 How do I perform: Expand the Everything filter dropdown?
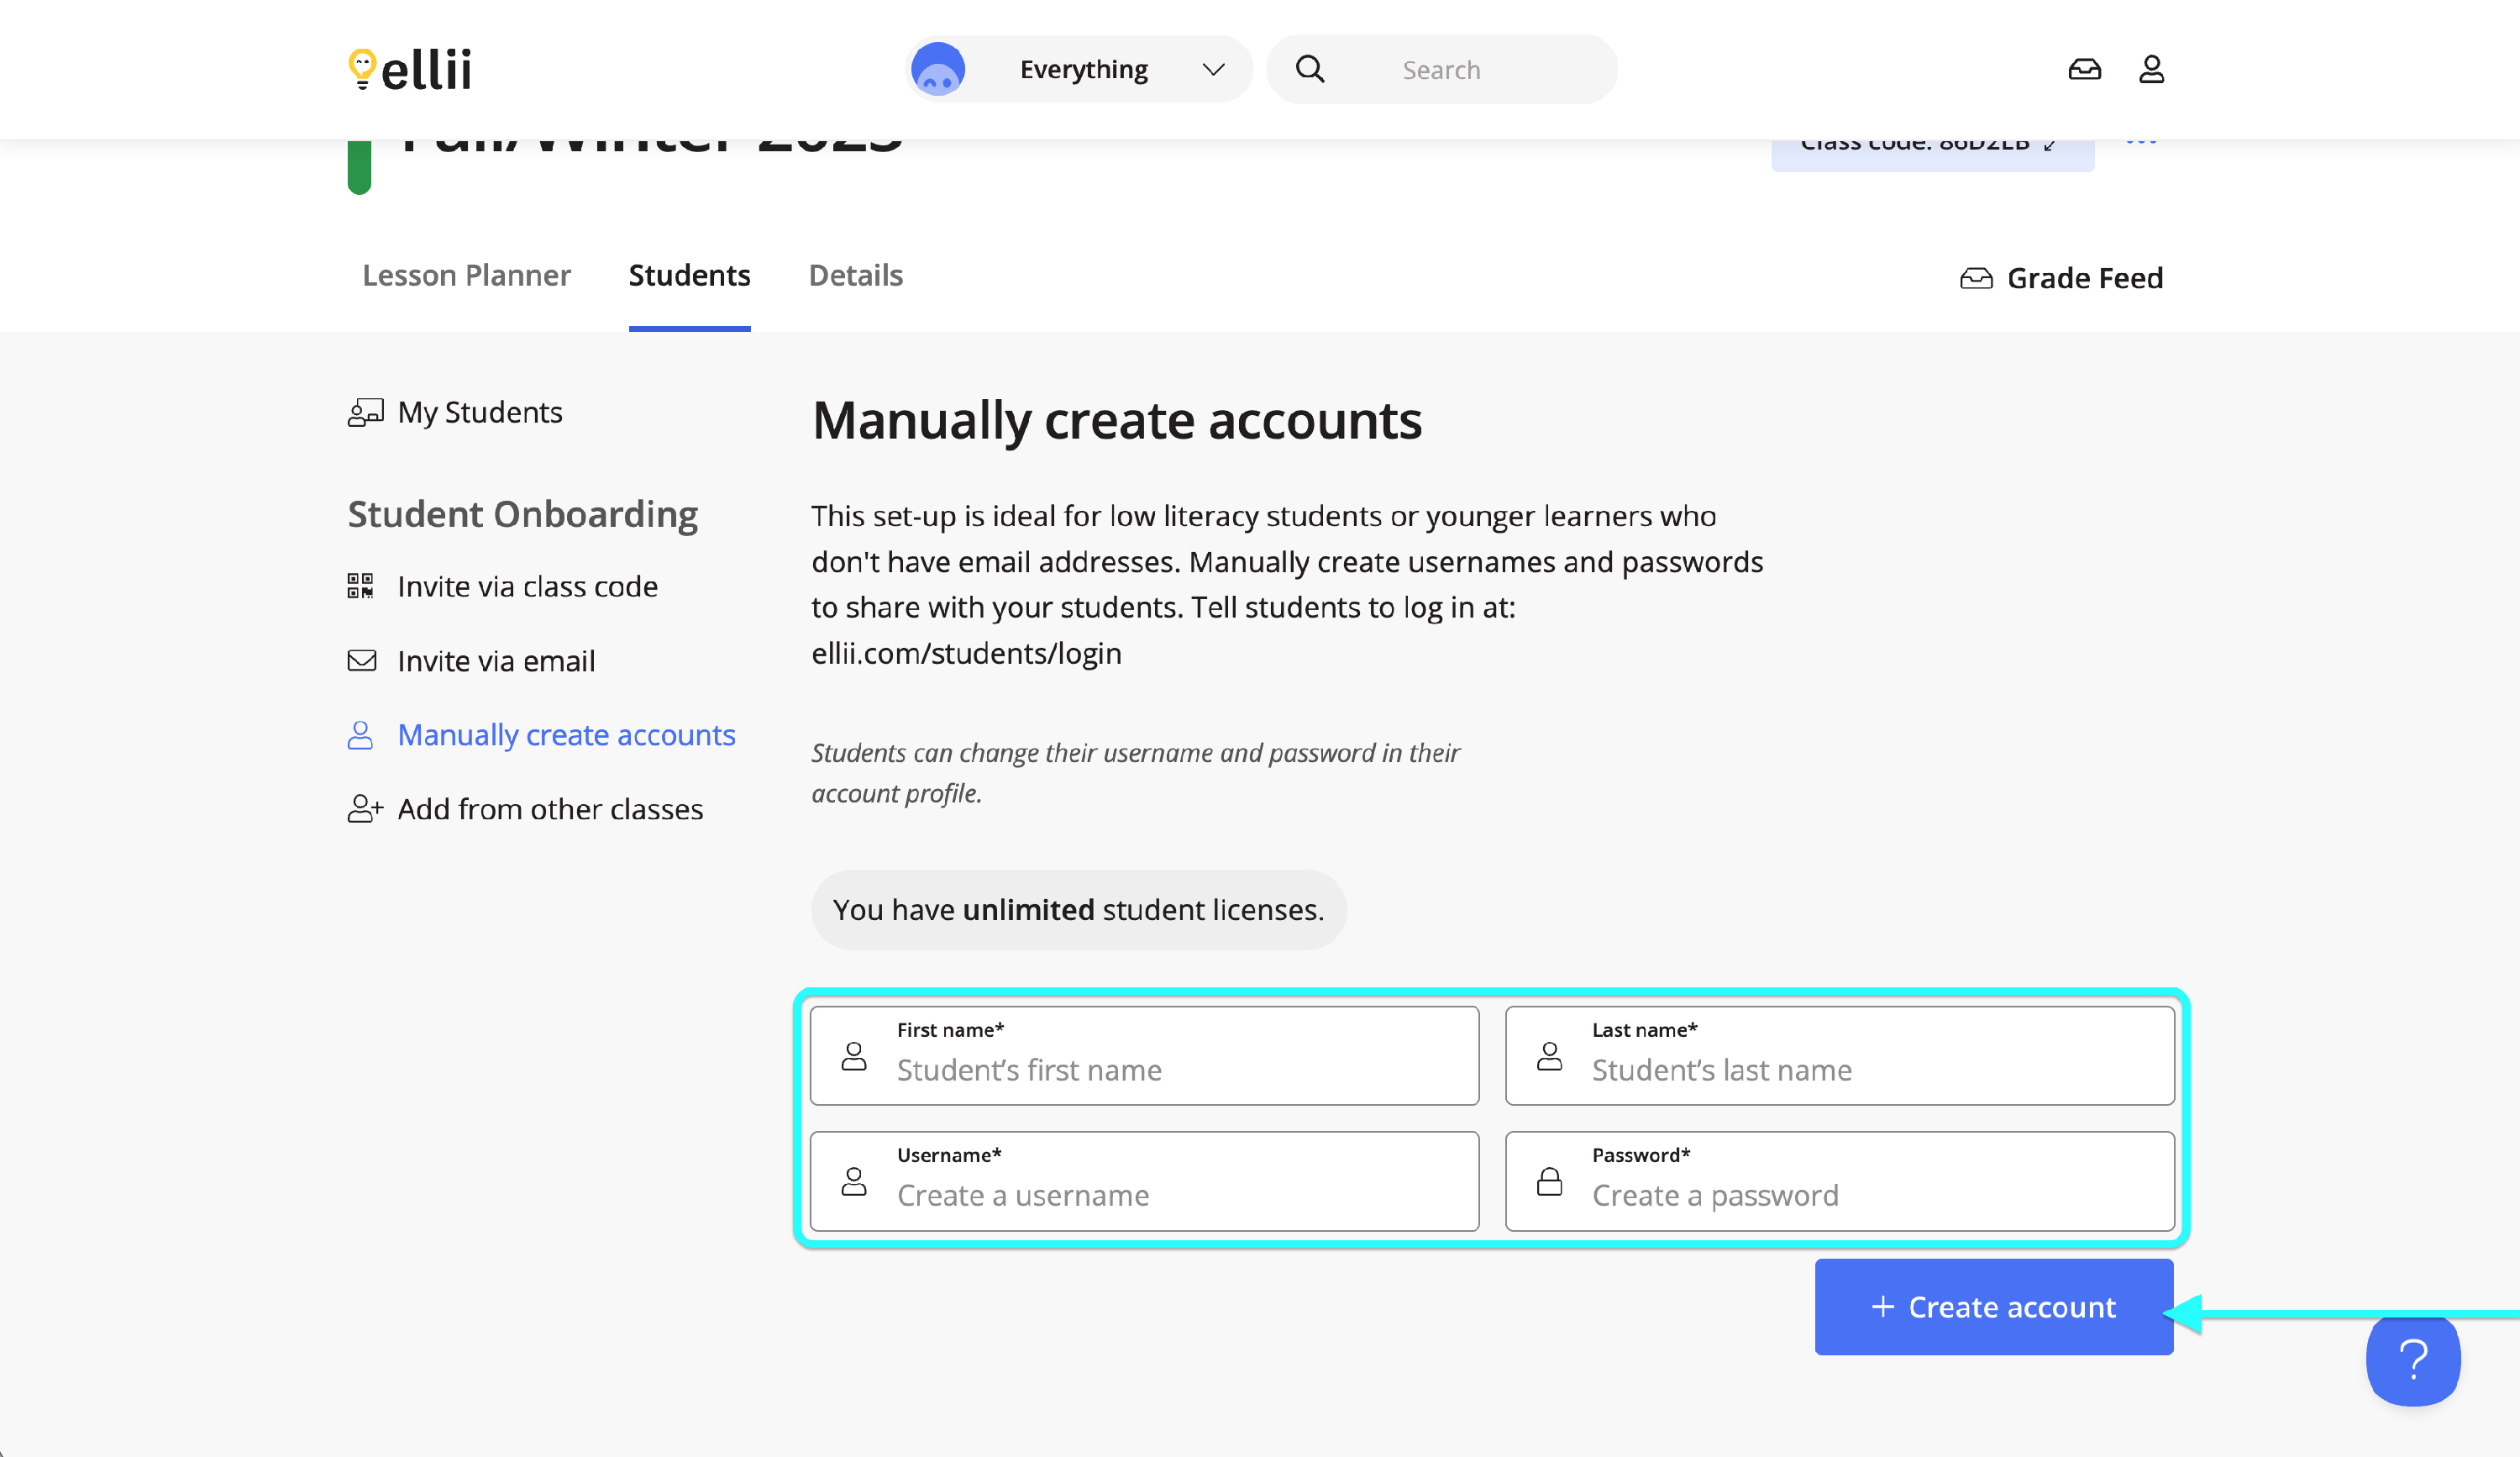tap(1213, 69)
